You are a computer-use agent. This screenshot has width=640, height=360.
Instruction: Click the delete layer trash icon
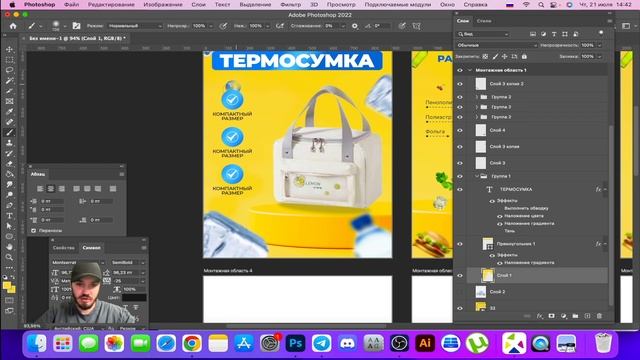point(599,316)
